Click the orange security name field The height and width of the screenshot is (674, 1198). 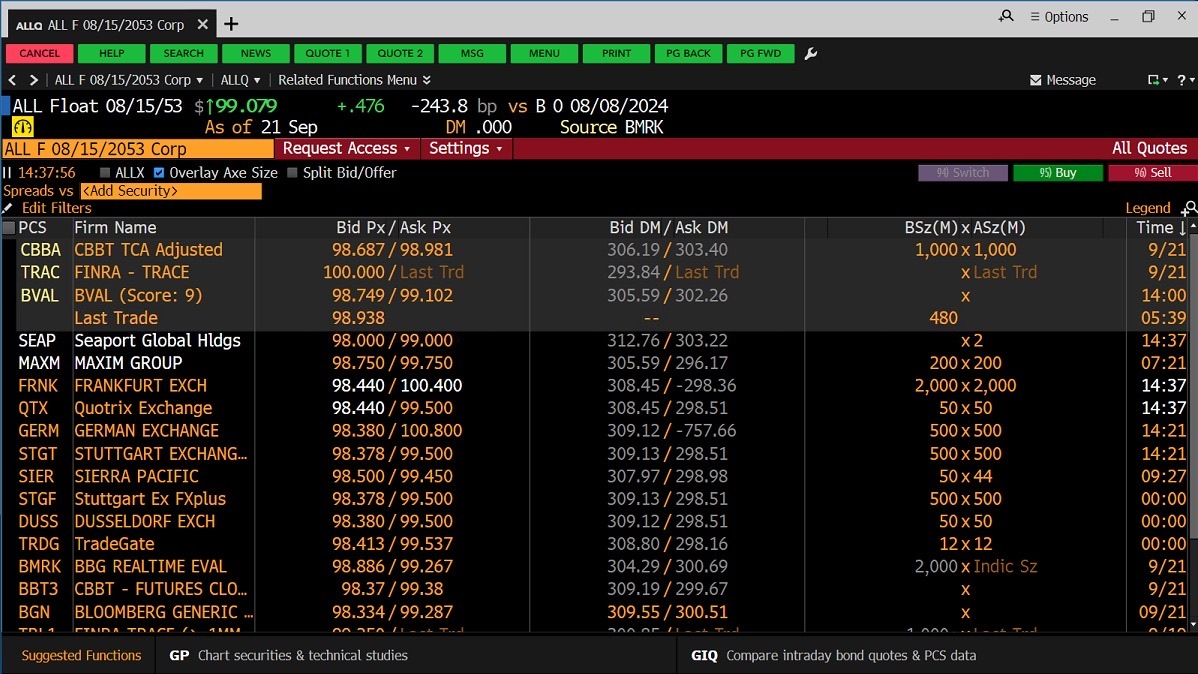pyautogui.click(x=138, y=148)
